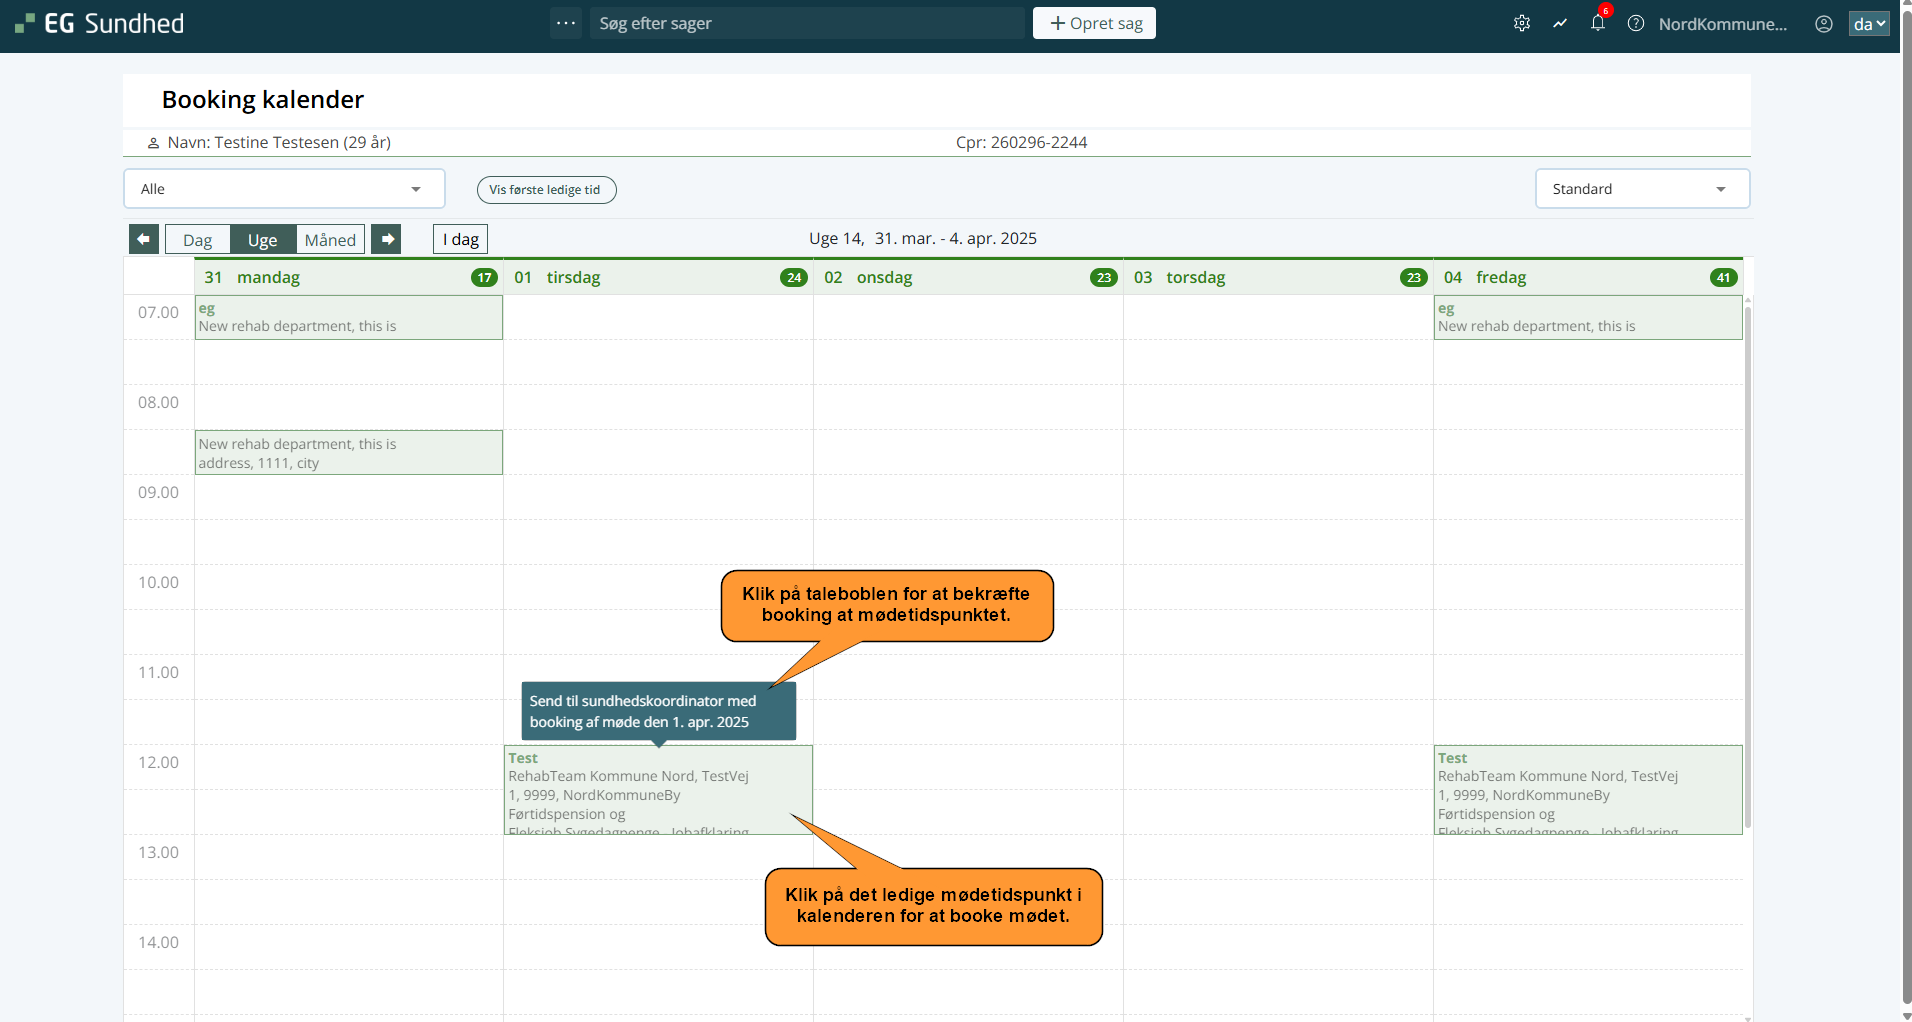Open the notifications bell
1912x1022 pixels.
1597,23
